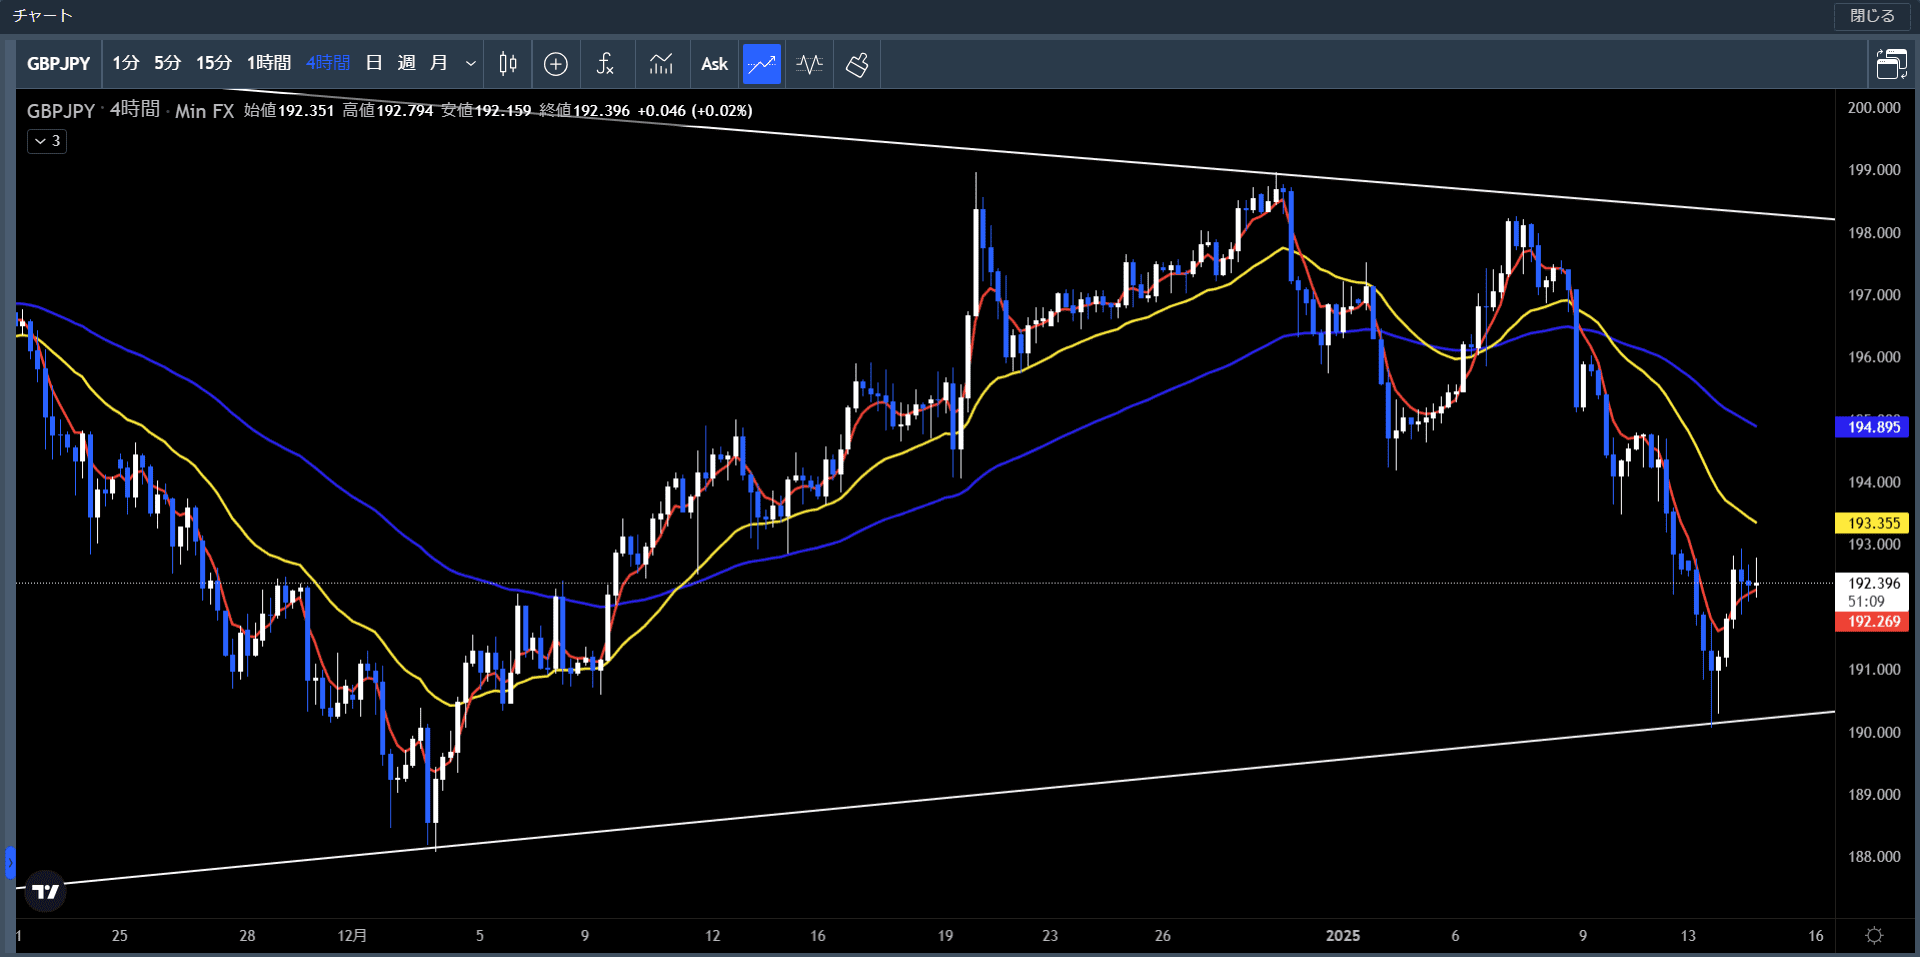
Task: Click the 高値192.794 value in legend
Action: point(388,110)
